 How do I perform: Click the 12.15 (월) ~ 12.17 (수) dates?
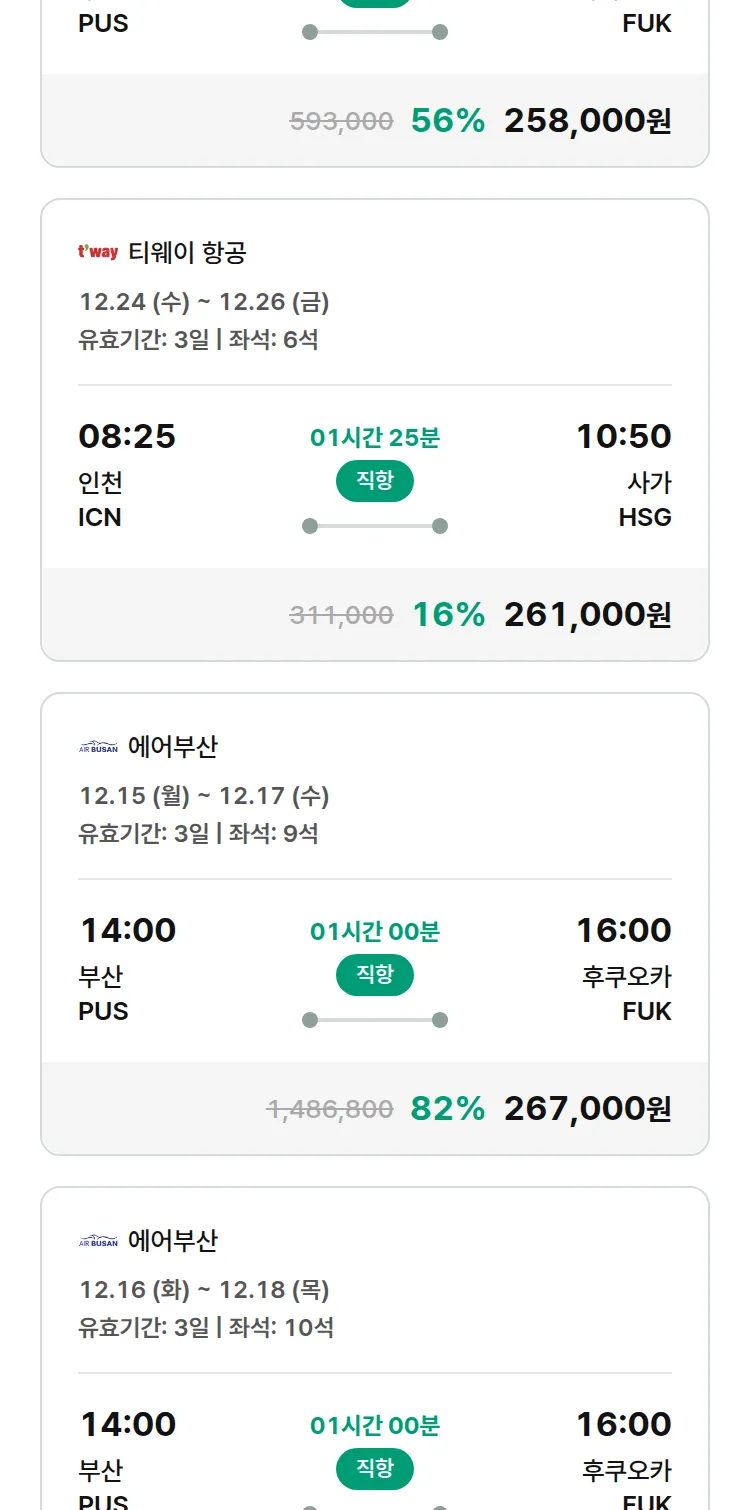[204, 795]
